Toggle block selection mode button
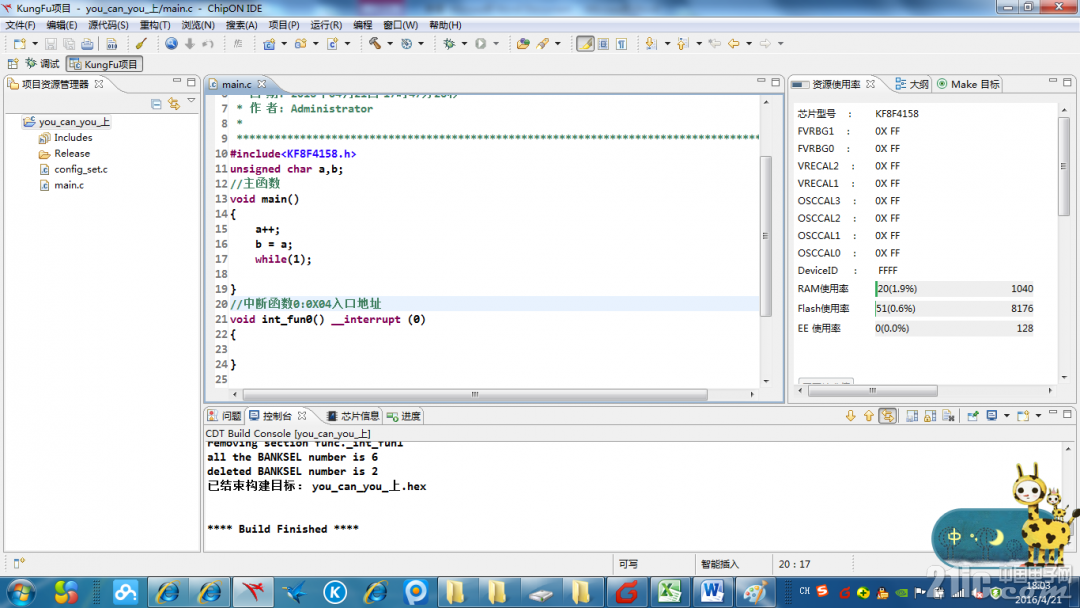The image size is (1080, 608). [603, 43]
